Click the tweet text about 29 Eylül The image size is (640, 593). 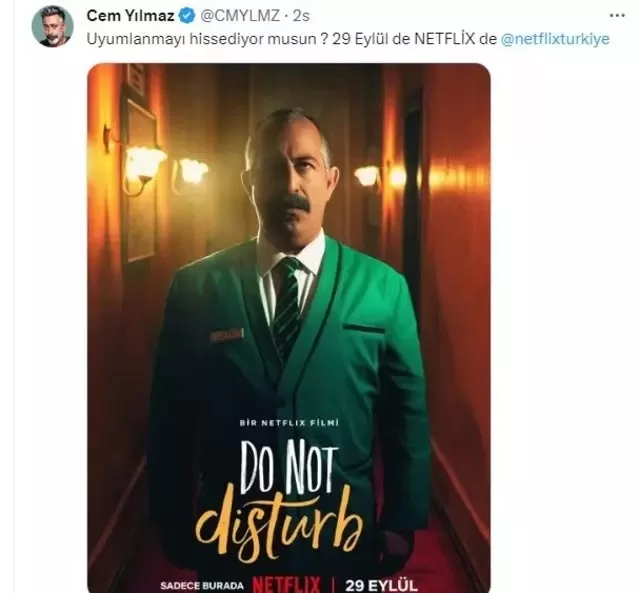point(292,39)
